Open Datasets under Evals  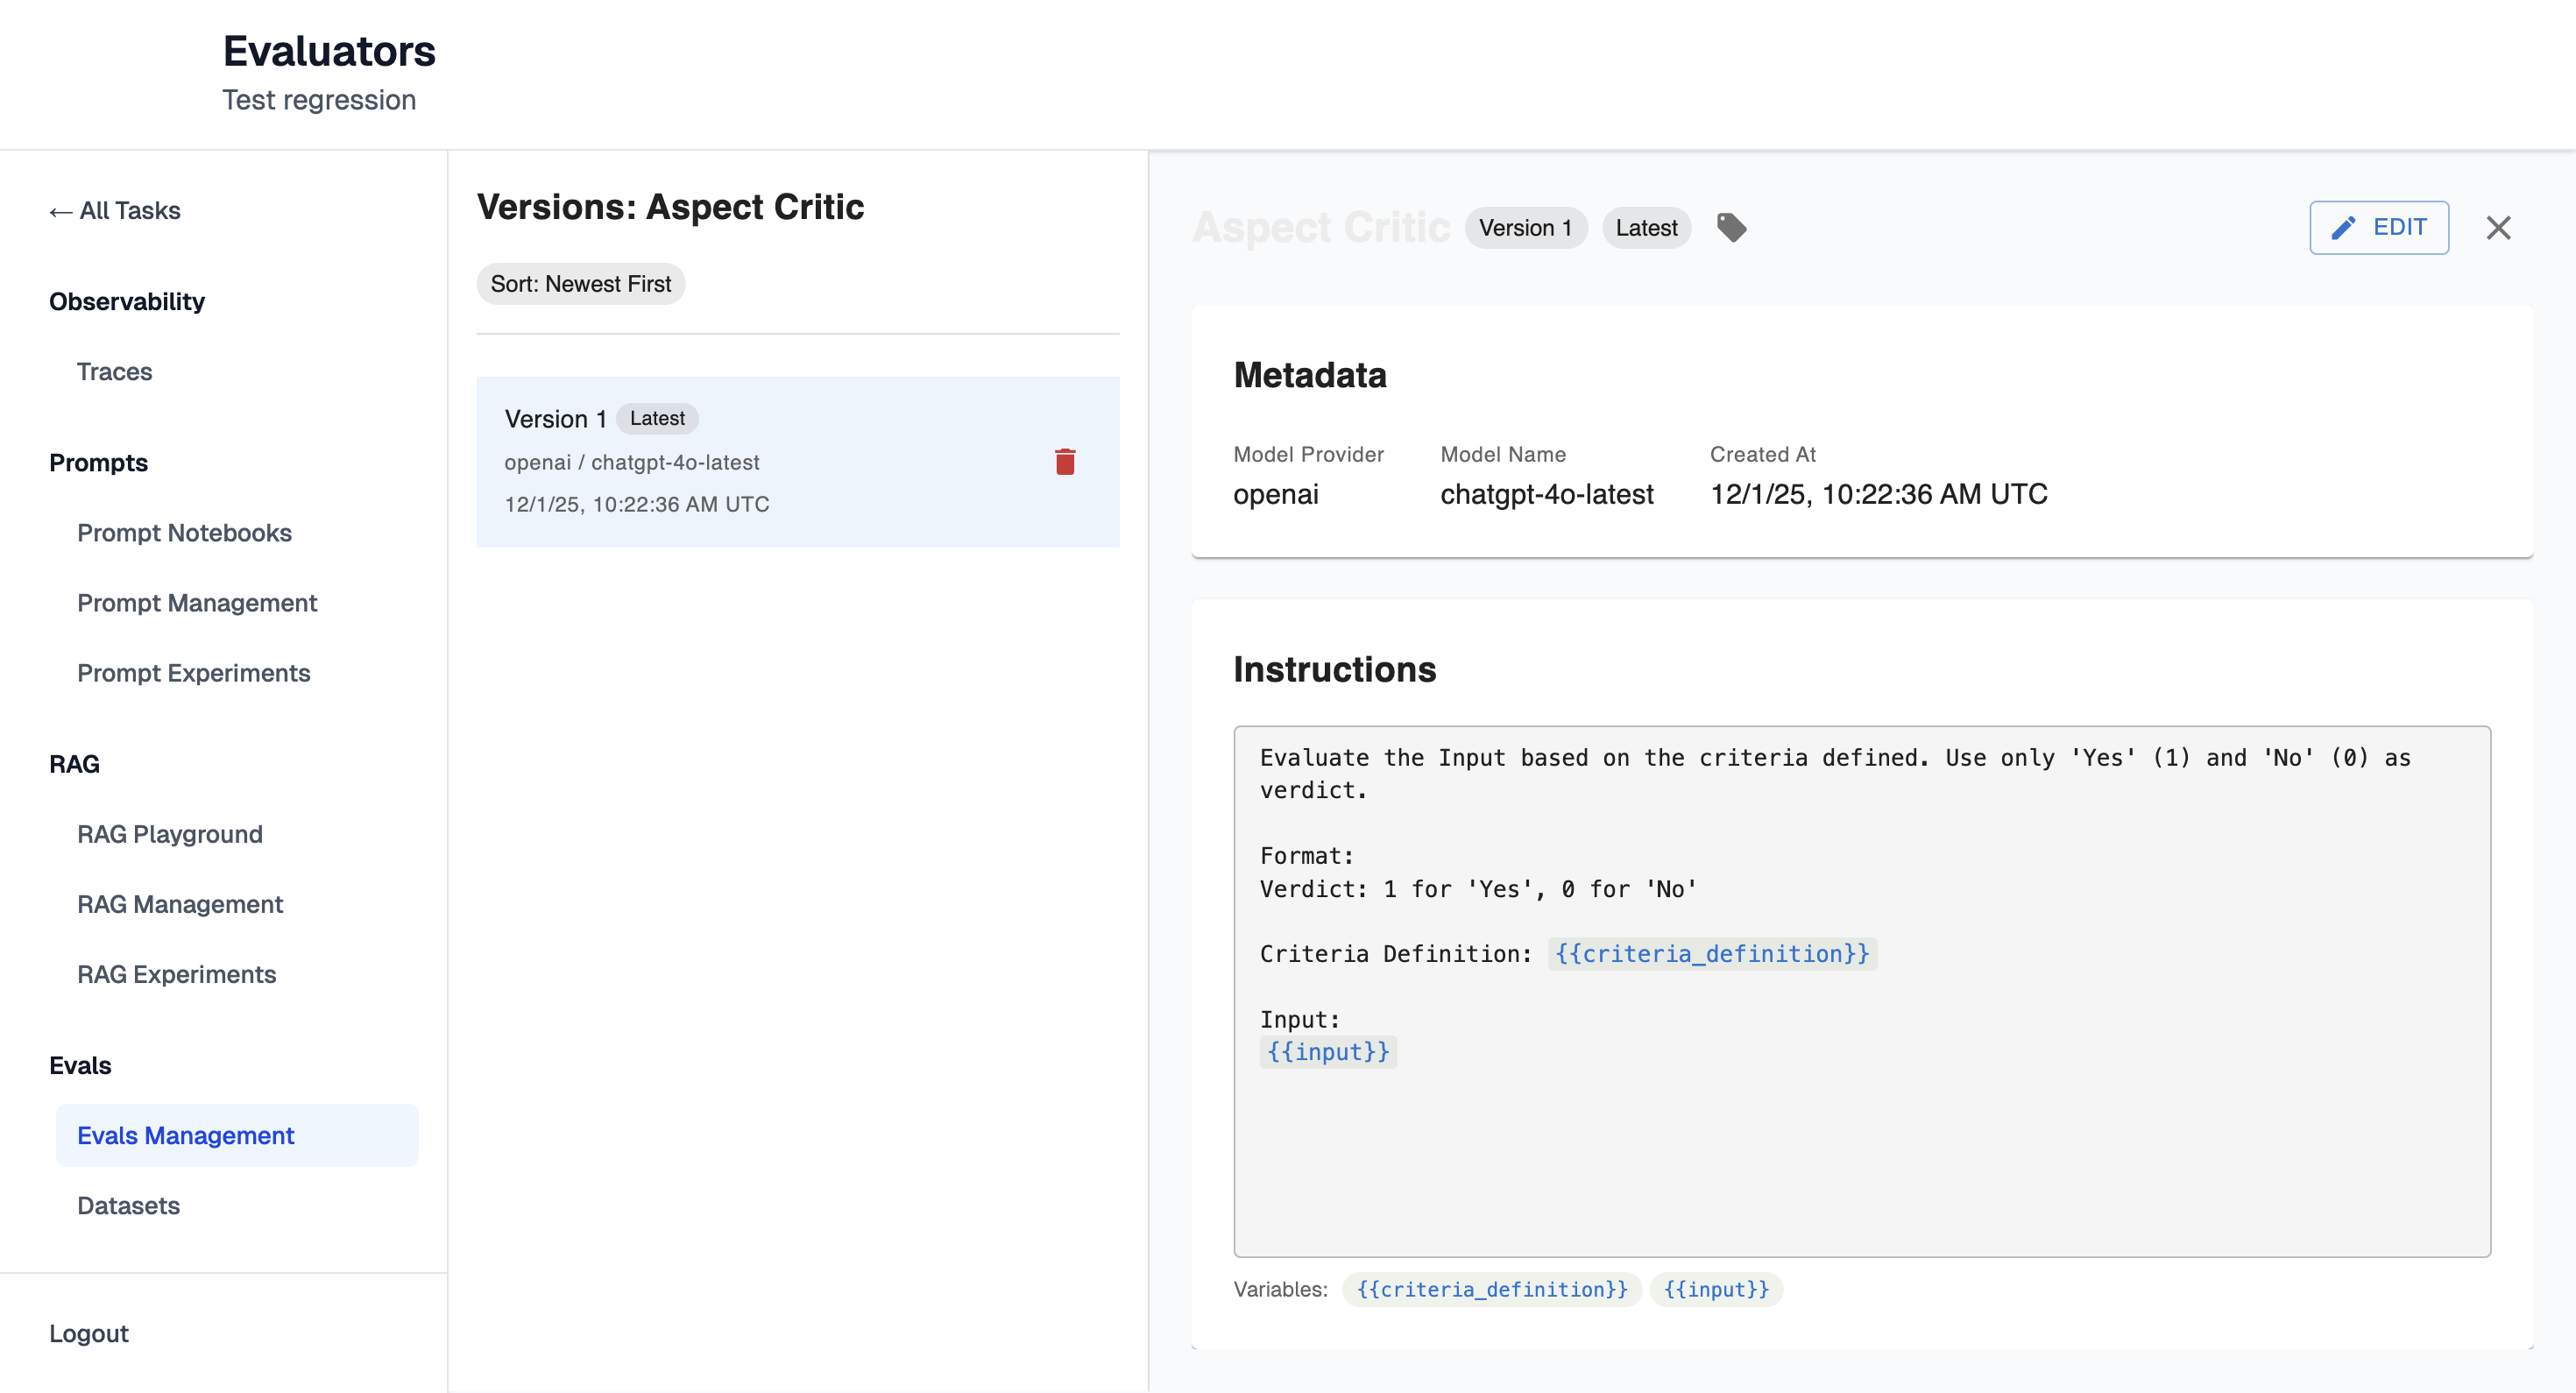tap(128, 1205)
